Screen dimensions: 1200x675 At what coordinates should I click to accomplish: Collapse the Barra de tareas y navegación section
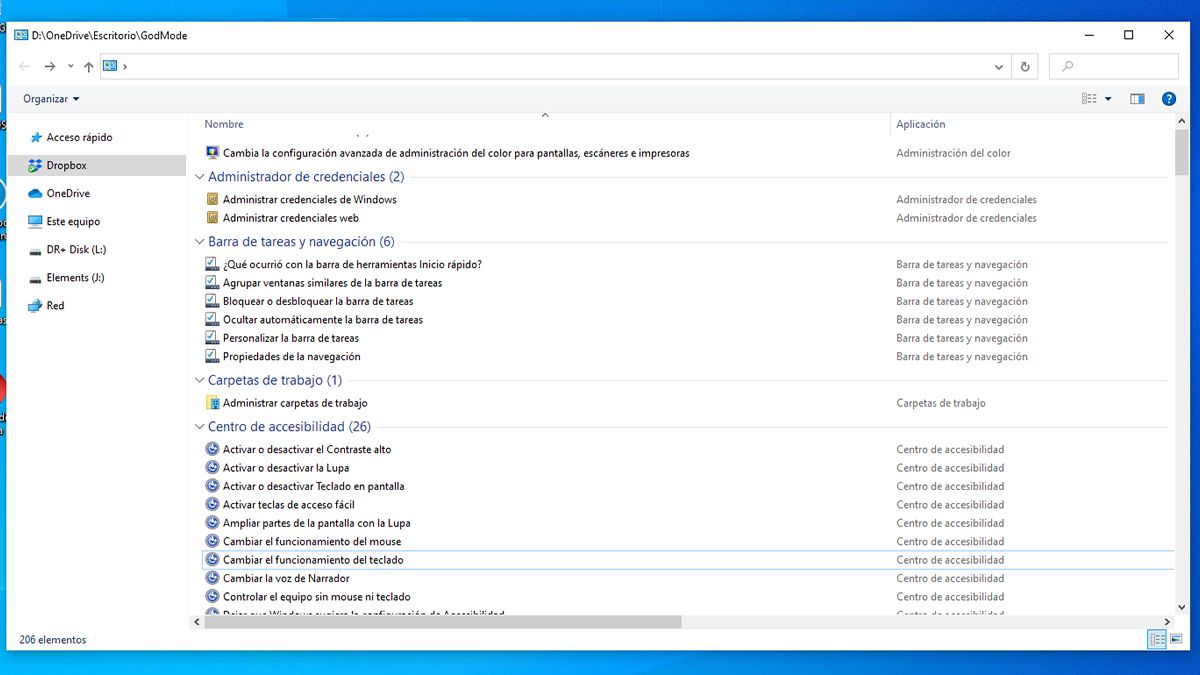199,241
